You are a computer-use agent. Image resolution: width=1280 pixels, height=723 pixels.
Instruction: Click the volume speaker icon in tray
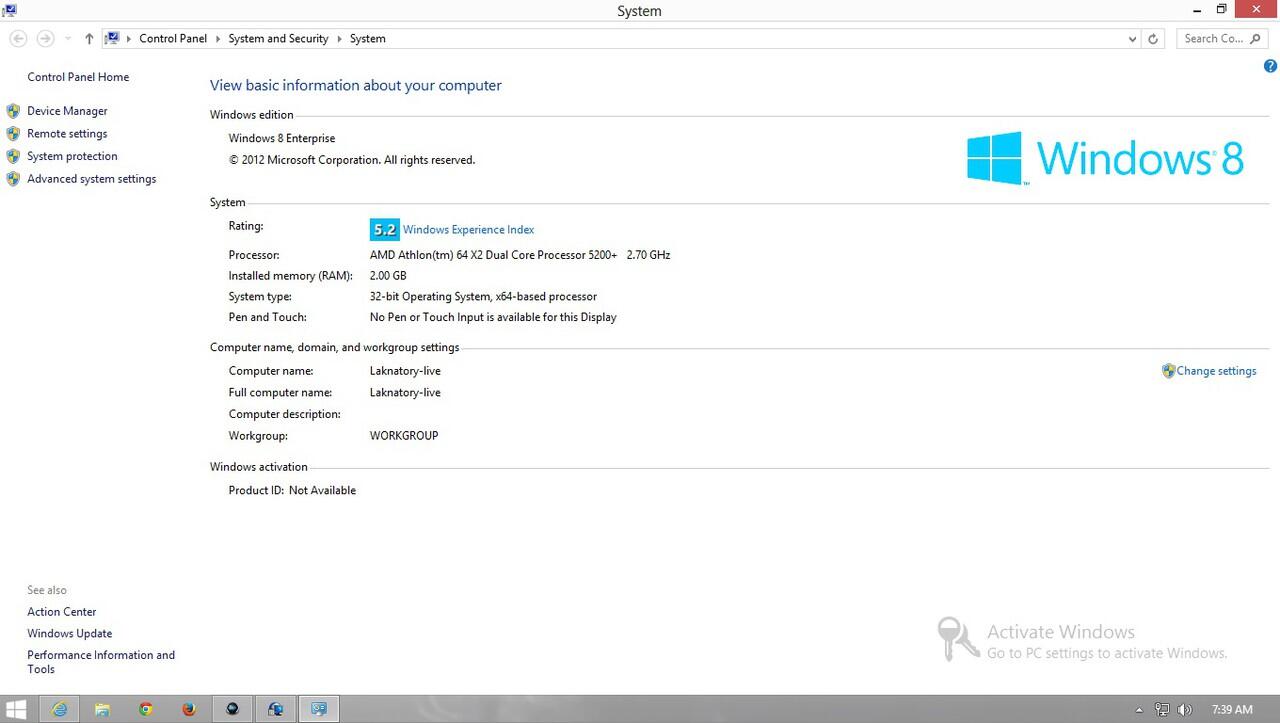point(1185,710)
